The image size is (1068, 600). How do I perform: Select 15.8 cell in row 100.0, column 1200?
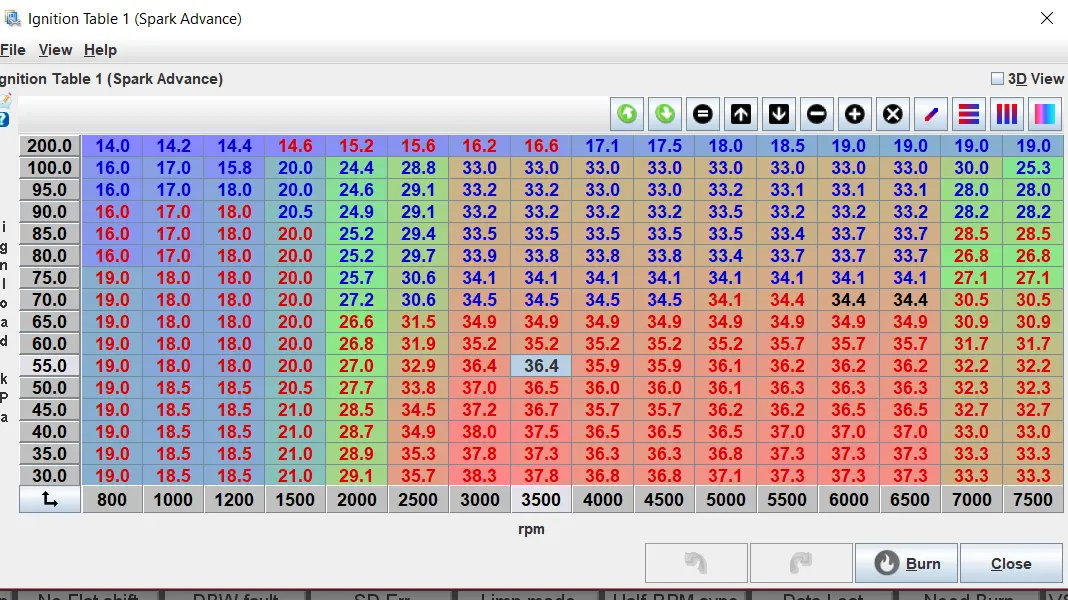[x=234, y=168]
